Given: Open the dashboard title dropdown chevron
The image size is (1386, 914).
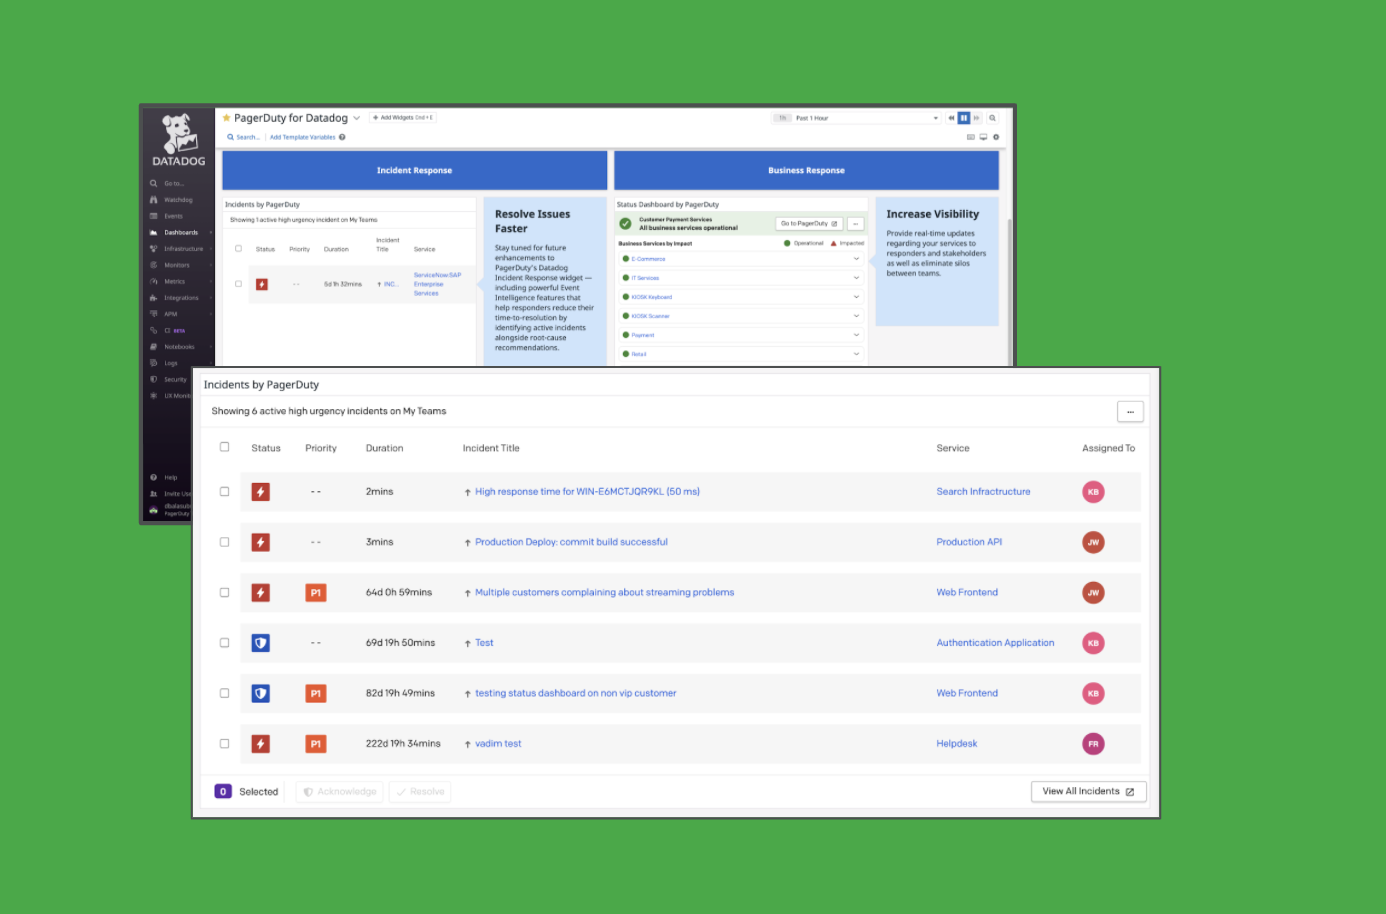Looking at the screenshot, I should point(357,118).
